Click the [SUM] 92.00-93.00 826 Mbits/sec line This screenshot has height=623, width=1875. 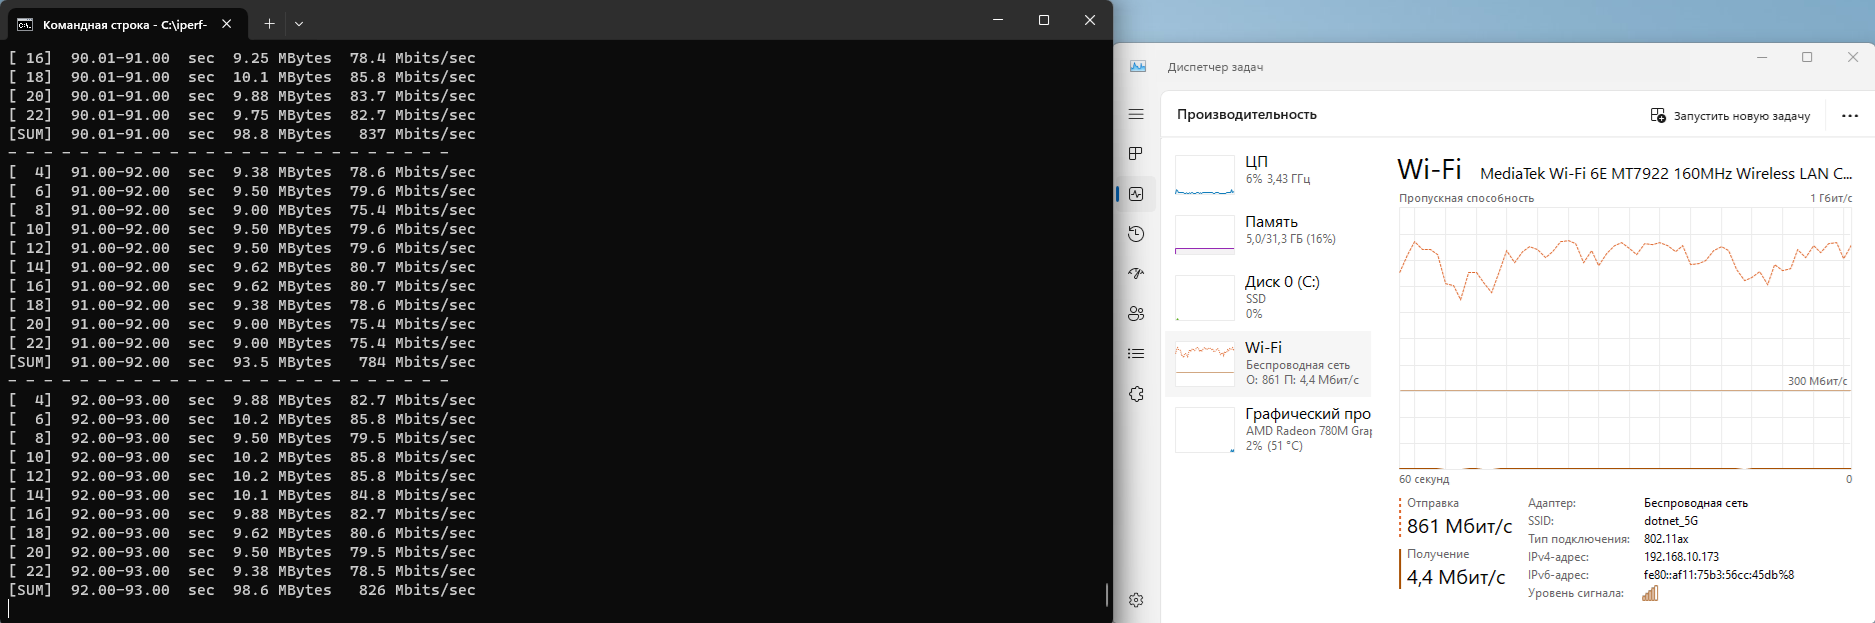(x=242, y=590)
